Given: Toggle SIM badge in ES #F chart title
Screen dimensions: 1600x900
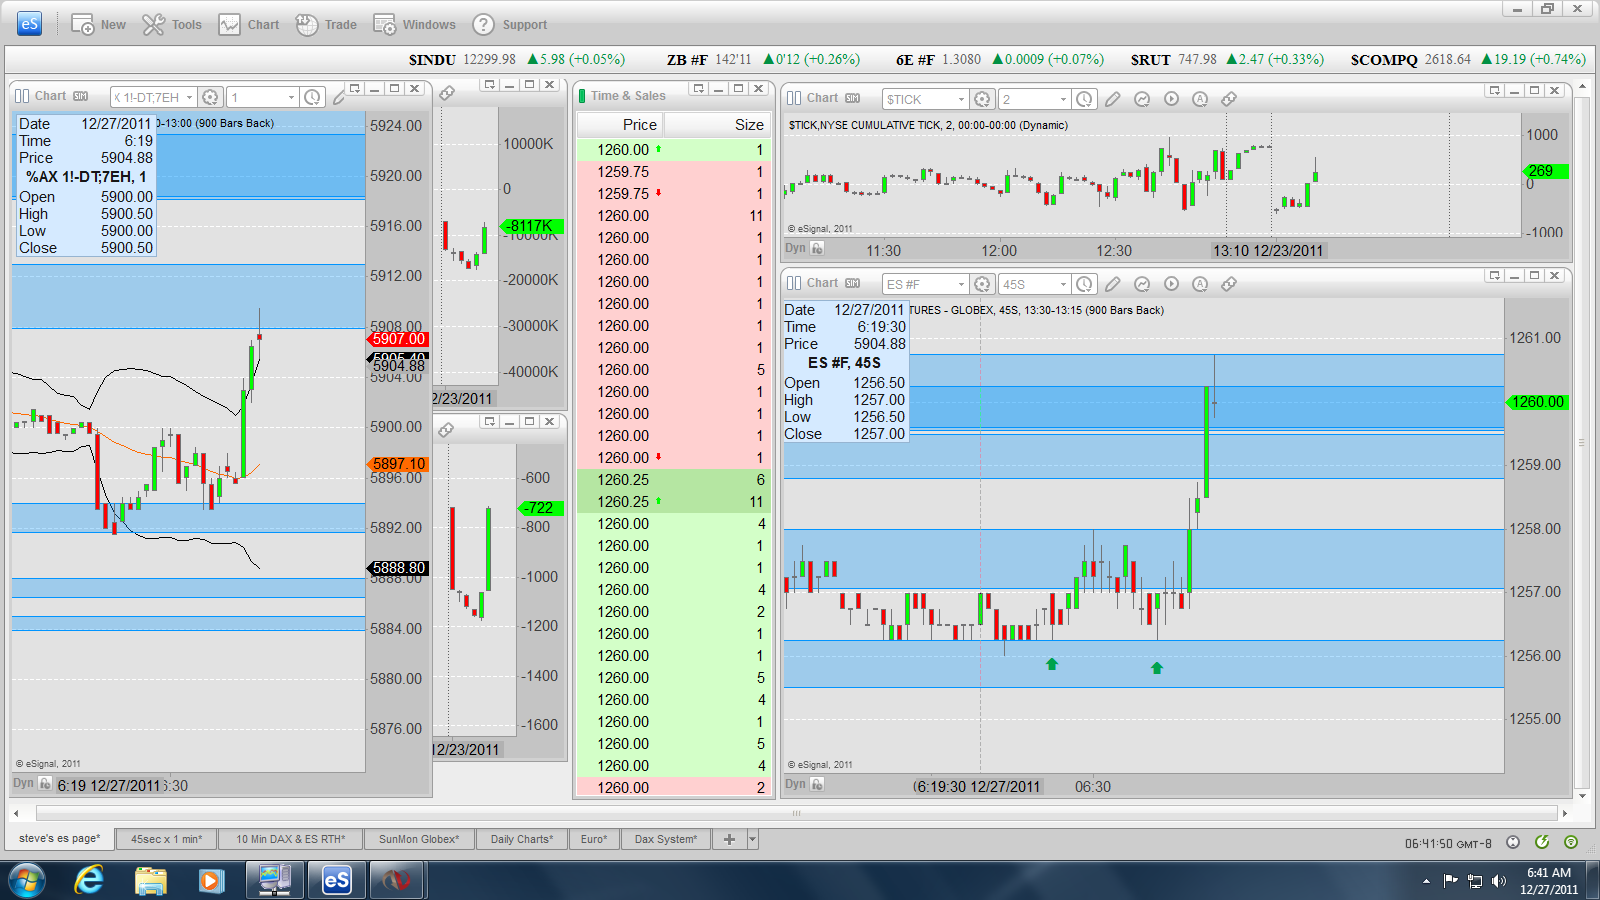Looking at the screenshot, I should [x=853, y=283].
